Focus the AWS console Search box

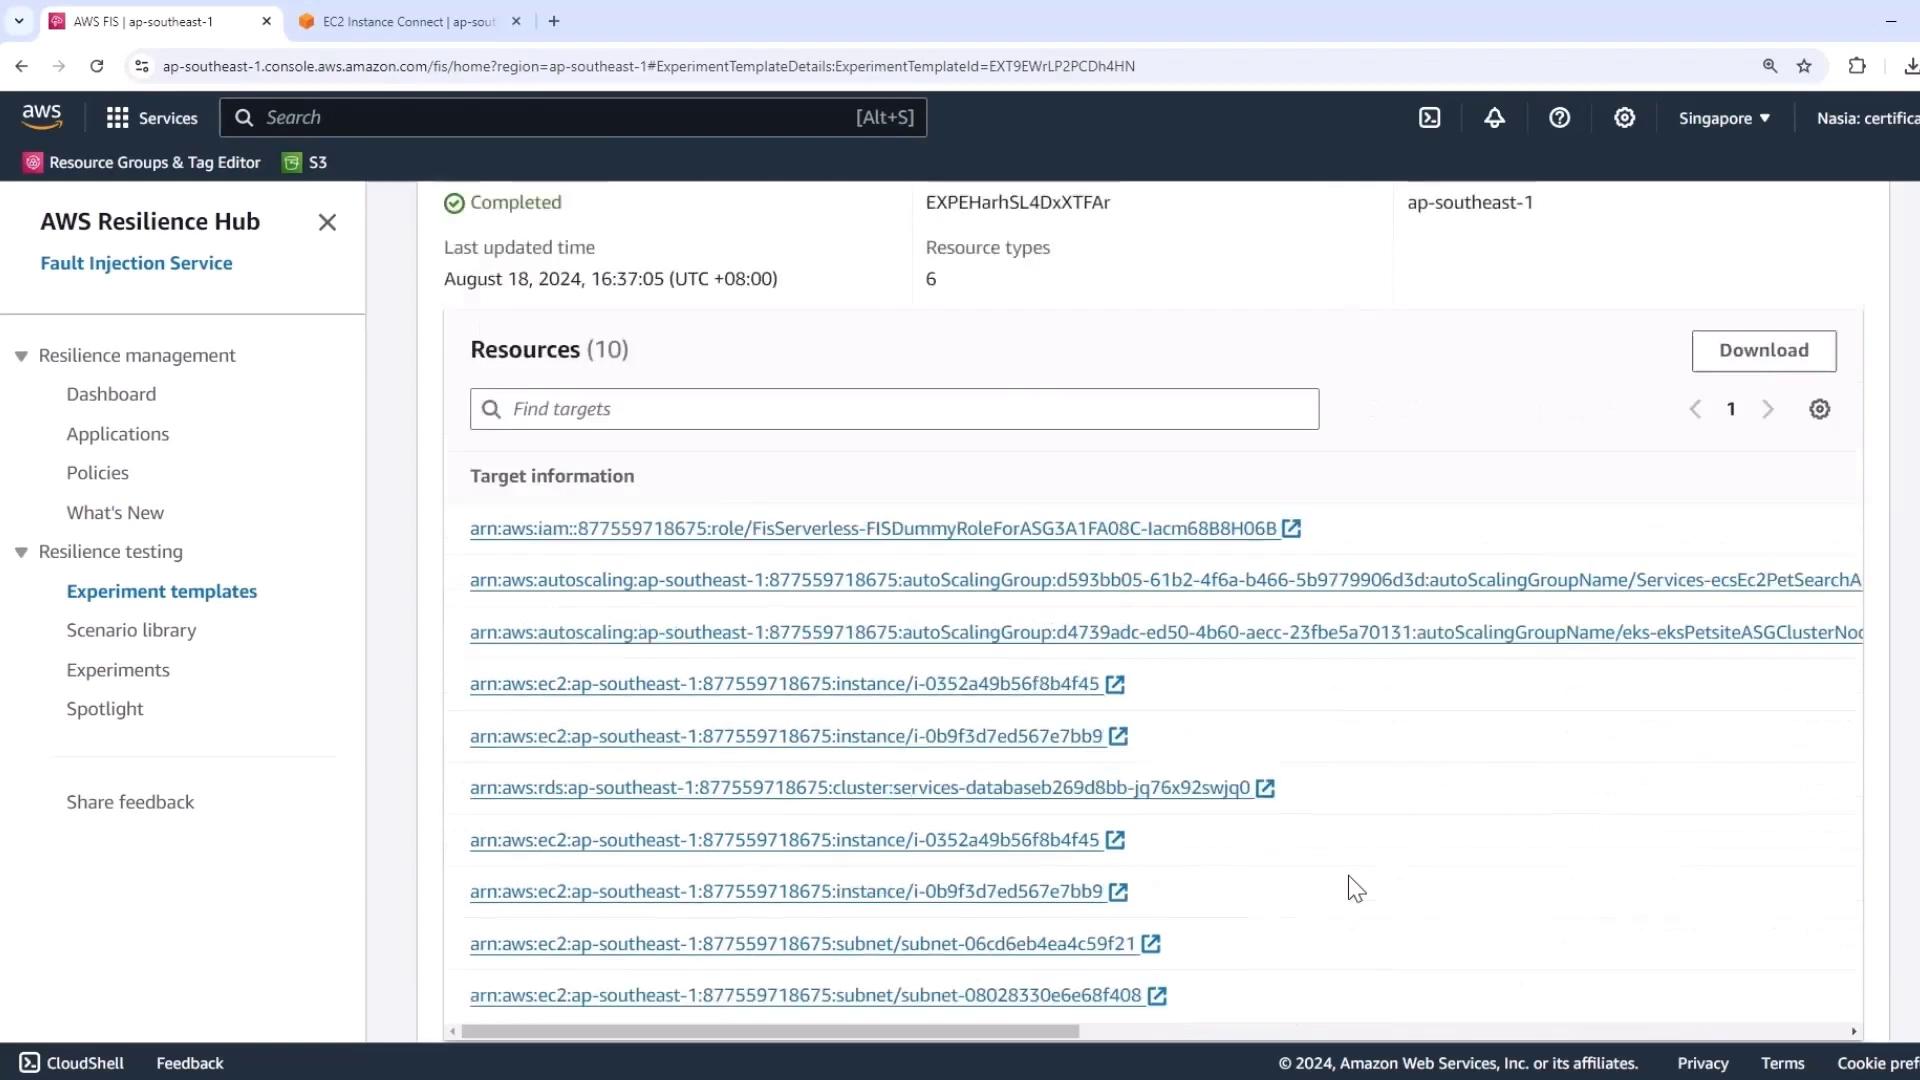pos(573,118)
